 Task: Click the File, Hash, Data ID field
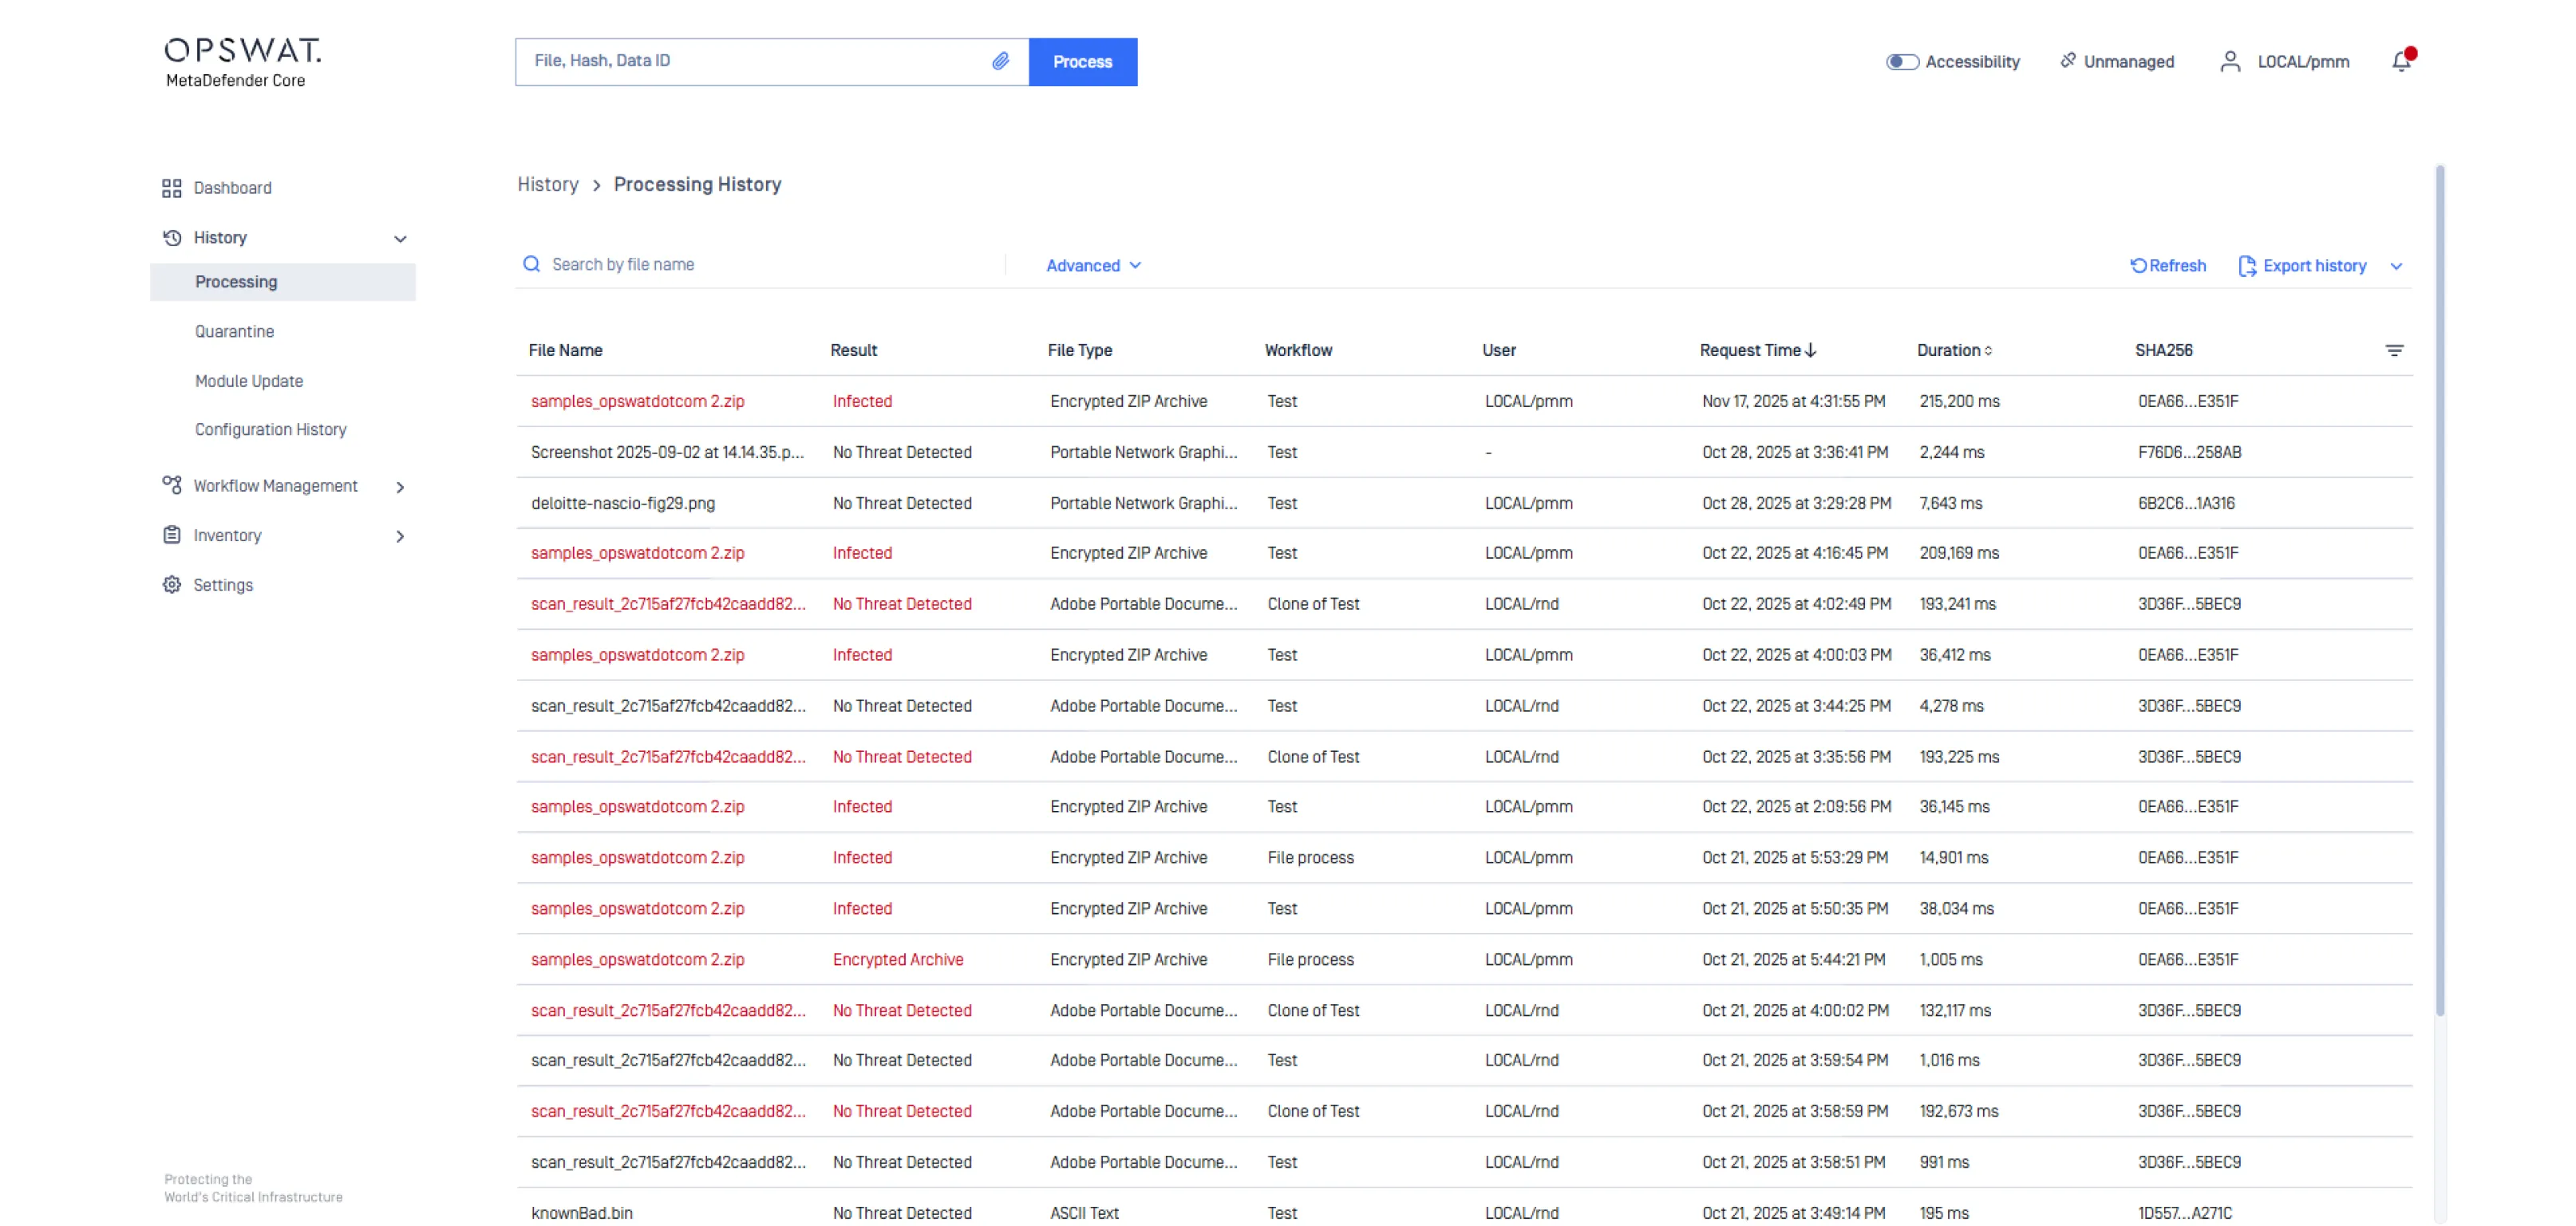pos(750,61)
